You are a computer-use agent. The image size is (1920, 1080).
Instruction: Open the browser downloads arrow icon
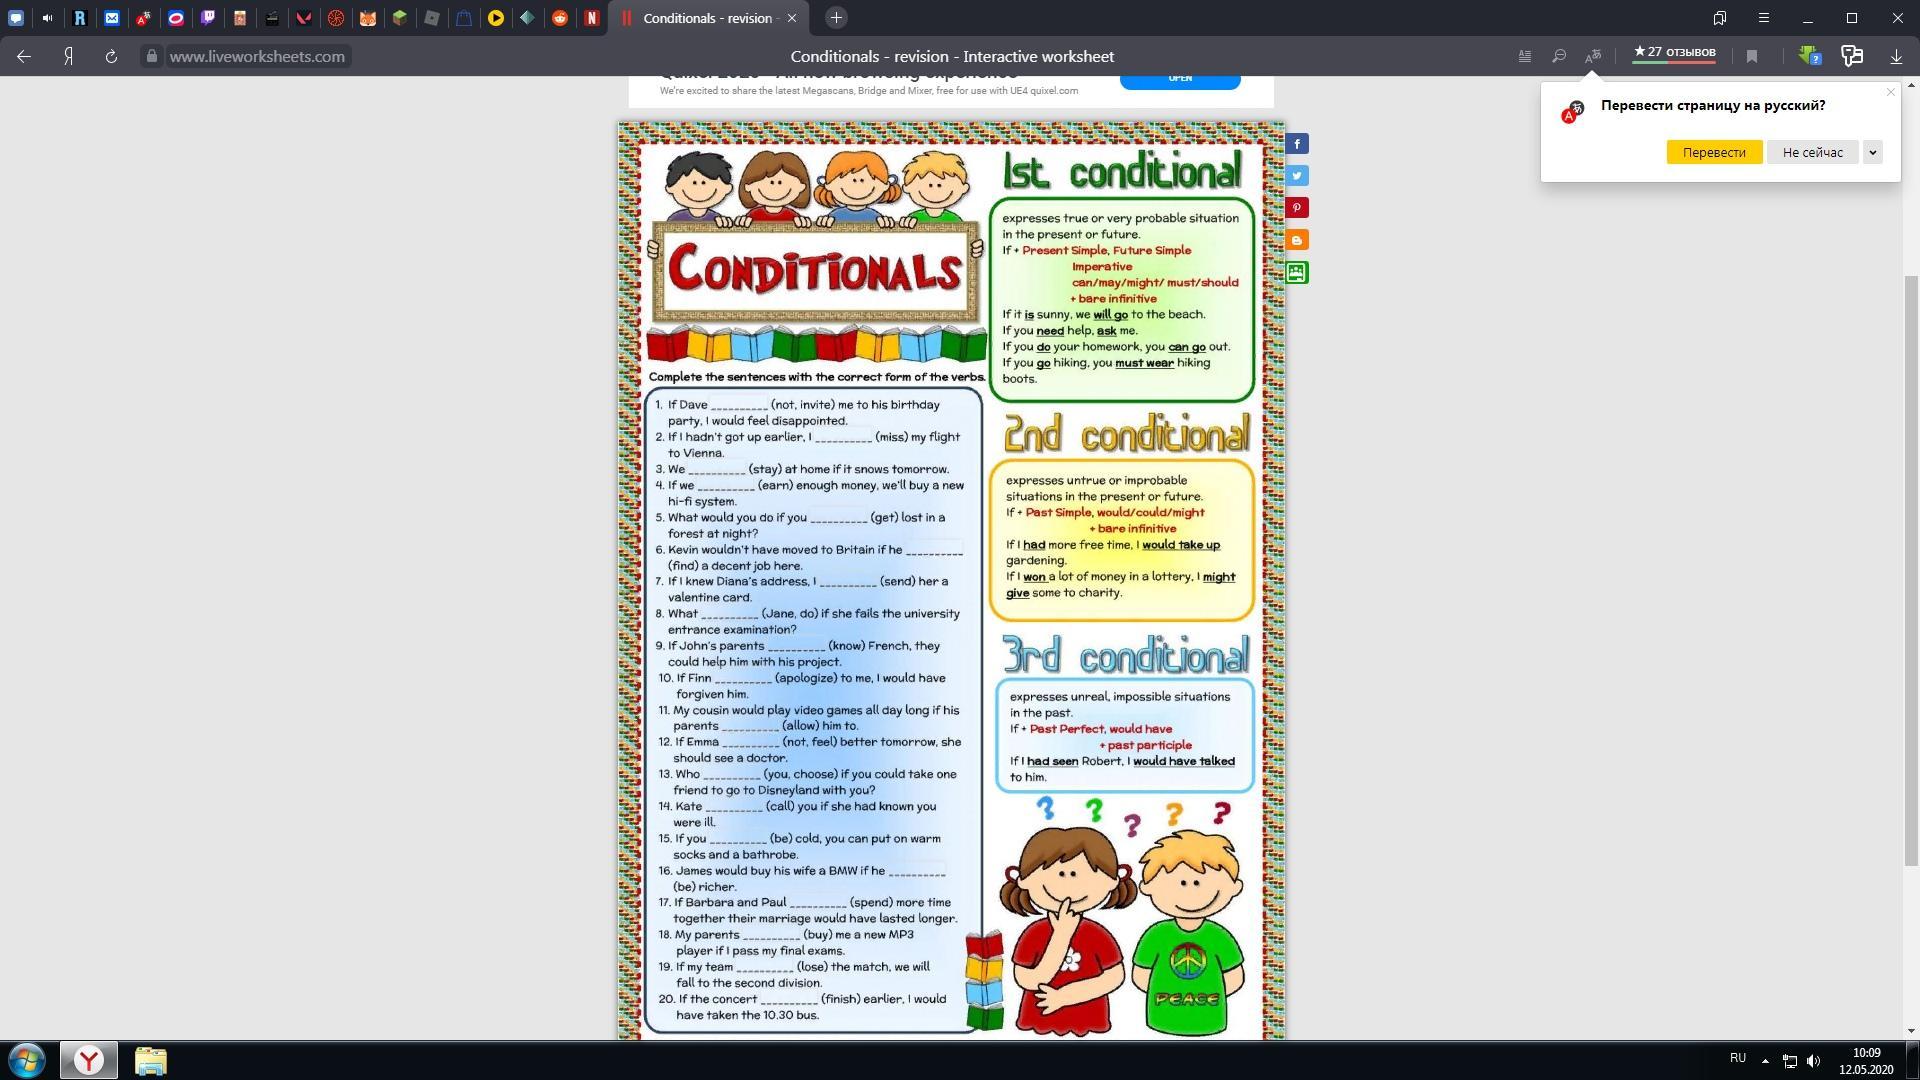point(1896,57)
